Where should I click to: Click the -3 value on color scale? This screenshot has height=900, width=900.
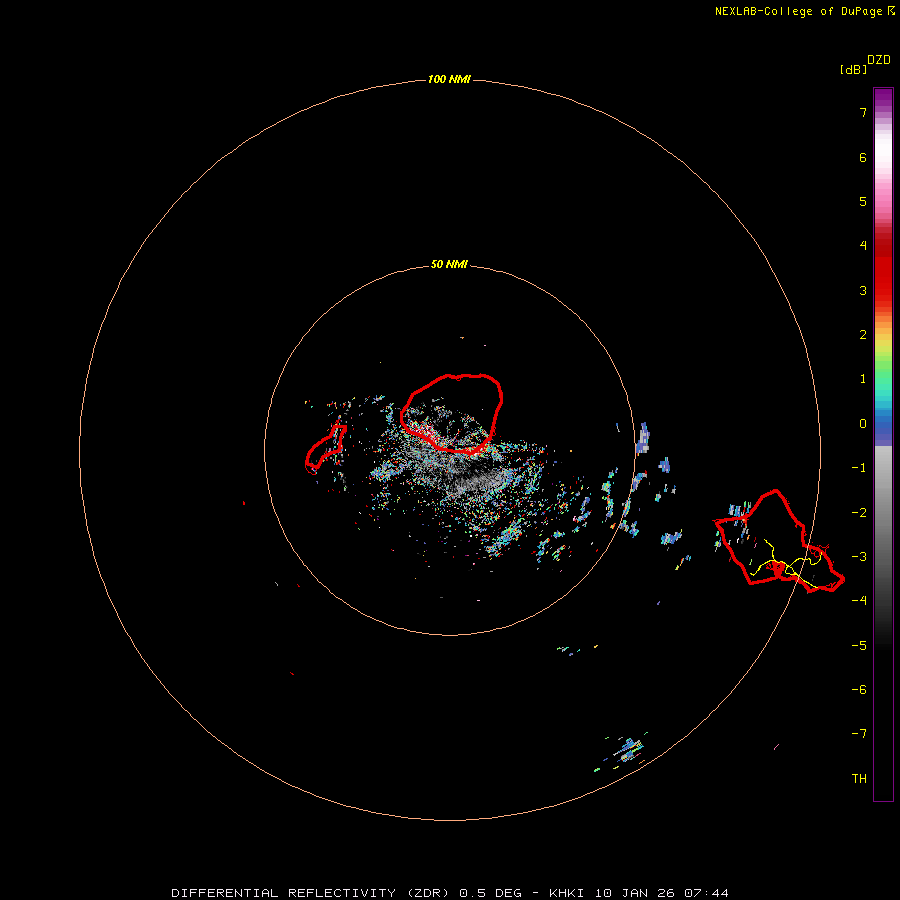point(859,557)
